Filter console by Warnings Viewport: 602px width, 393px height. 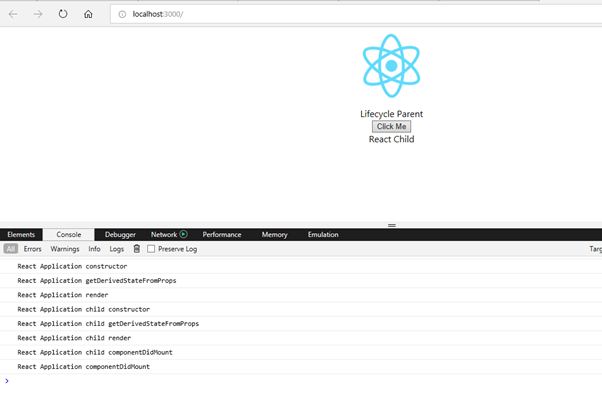[x=65, y=249]
